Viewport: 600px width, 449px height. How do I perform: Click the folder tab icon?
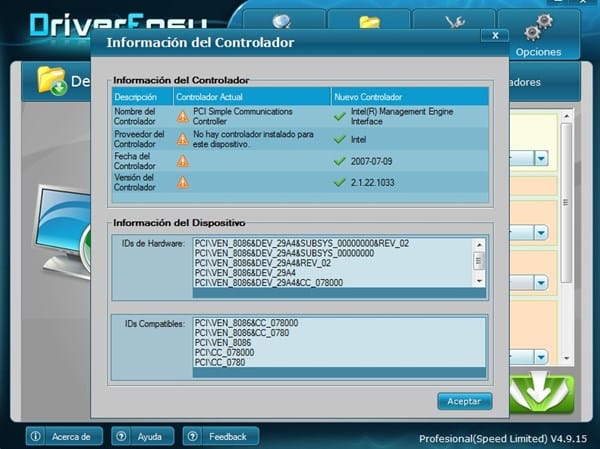(369, 22)
